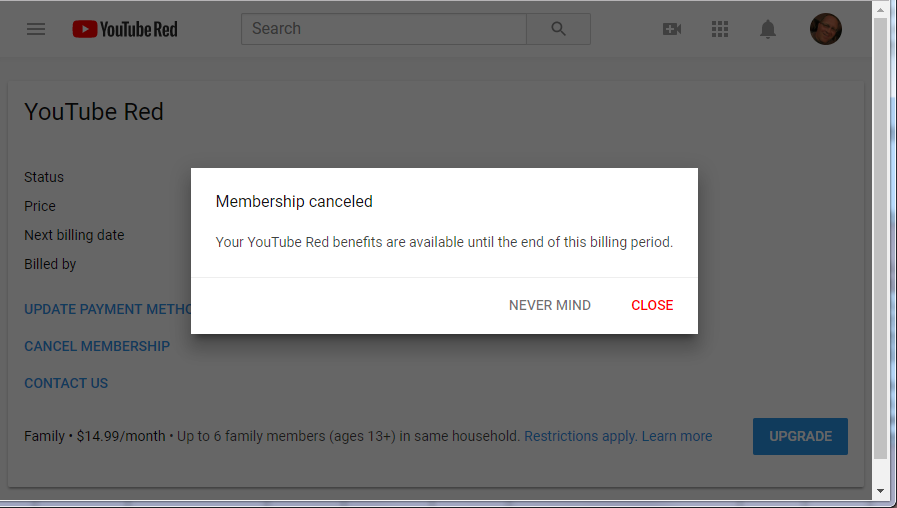
Task: Click the vertical scrollbar thumb
Action: (880, 238)
